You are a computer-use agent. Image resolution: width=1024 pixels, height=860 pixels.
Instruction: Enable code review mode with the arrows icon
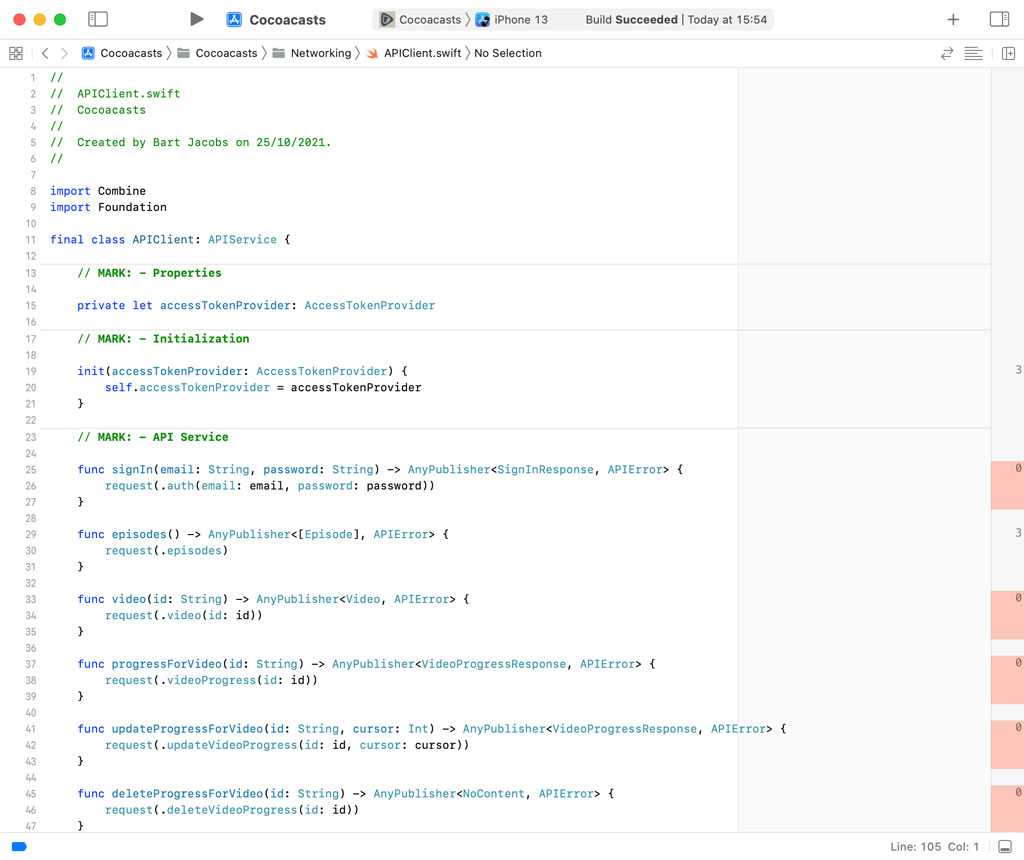coord(947,53)
